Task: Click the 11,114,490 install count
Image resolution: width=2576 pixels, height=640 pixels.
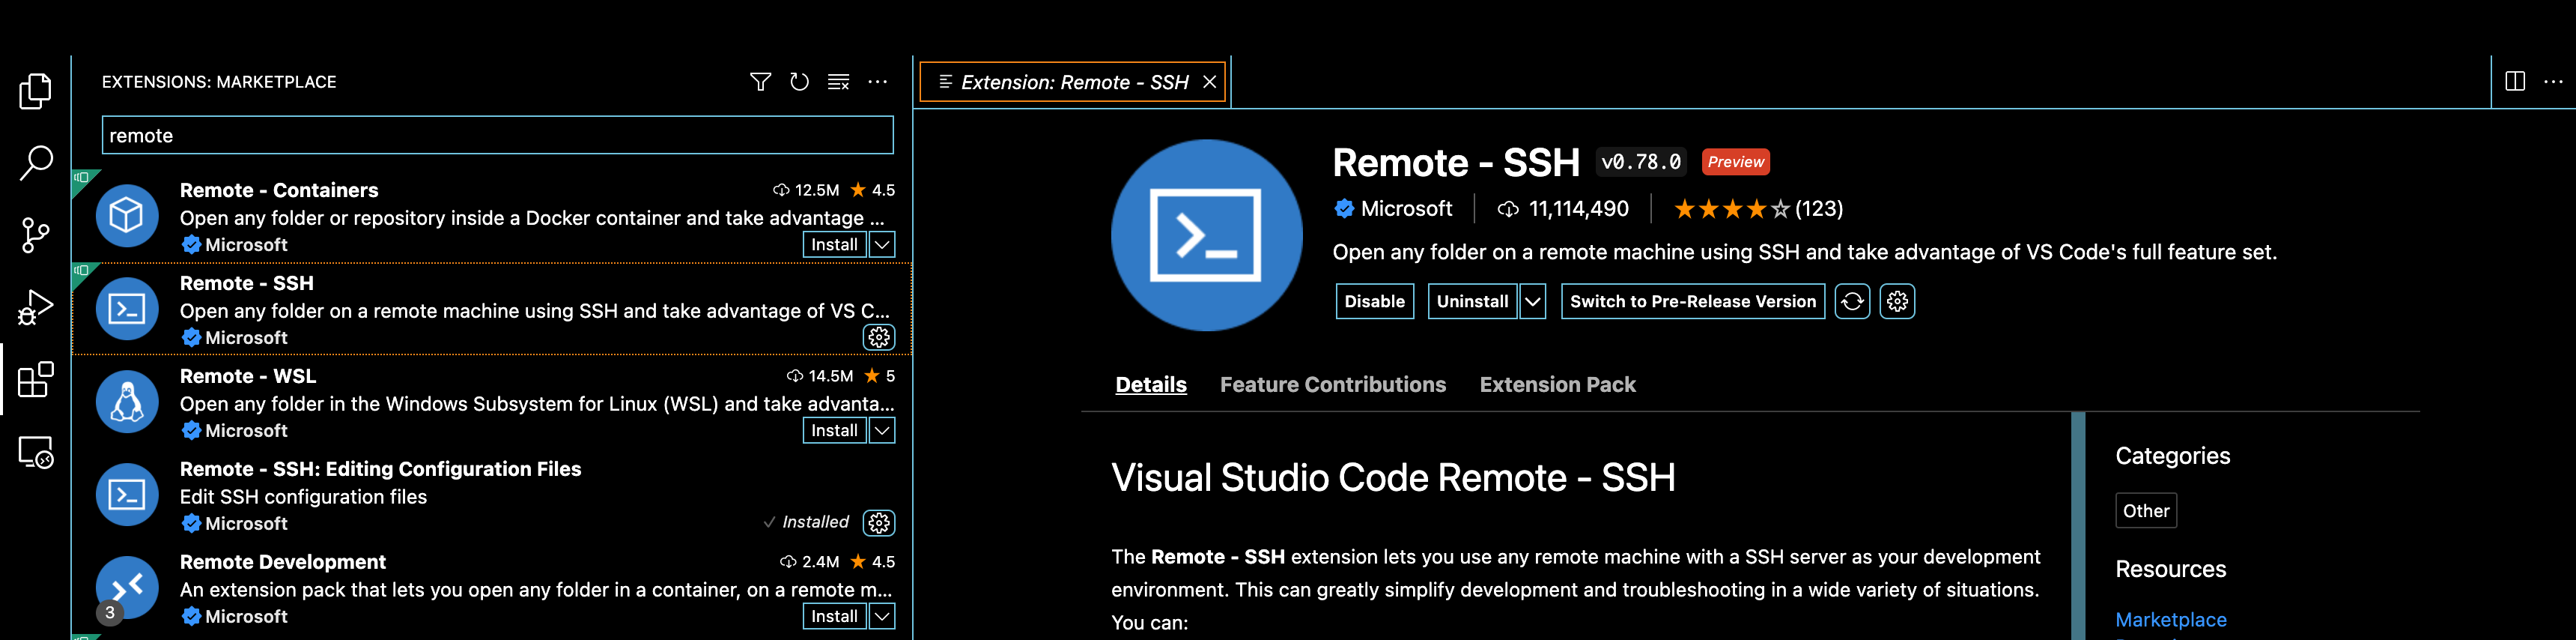Action: pos(1578,209)
